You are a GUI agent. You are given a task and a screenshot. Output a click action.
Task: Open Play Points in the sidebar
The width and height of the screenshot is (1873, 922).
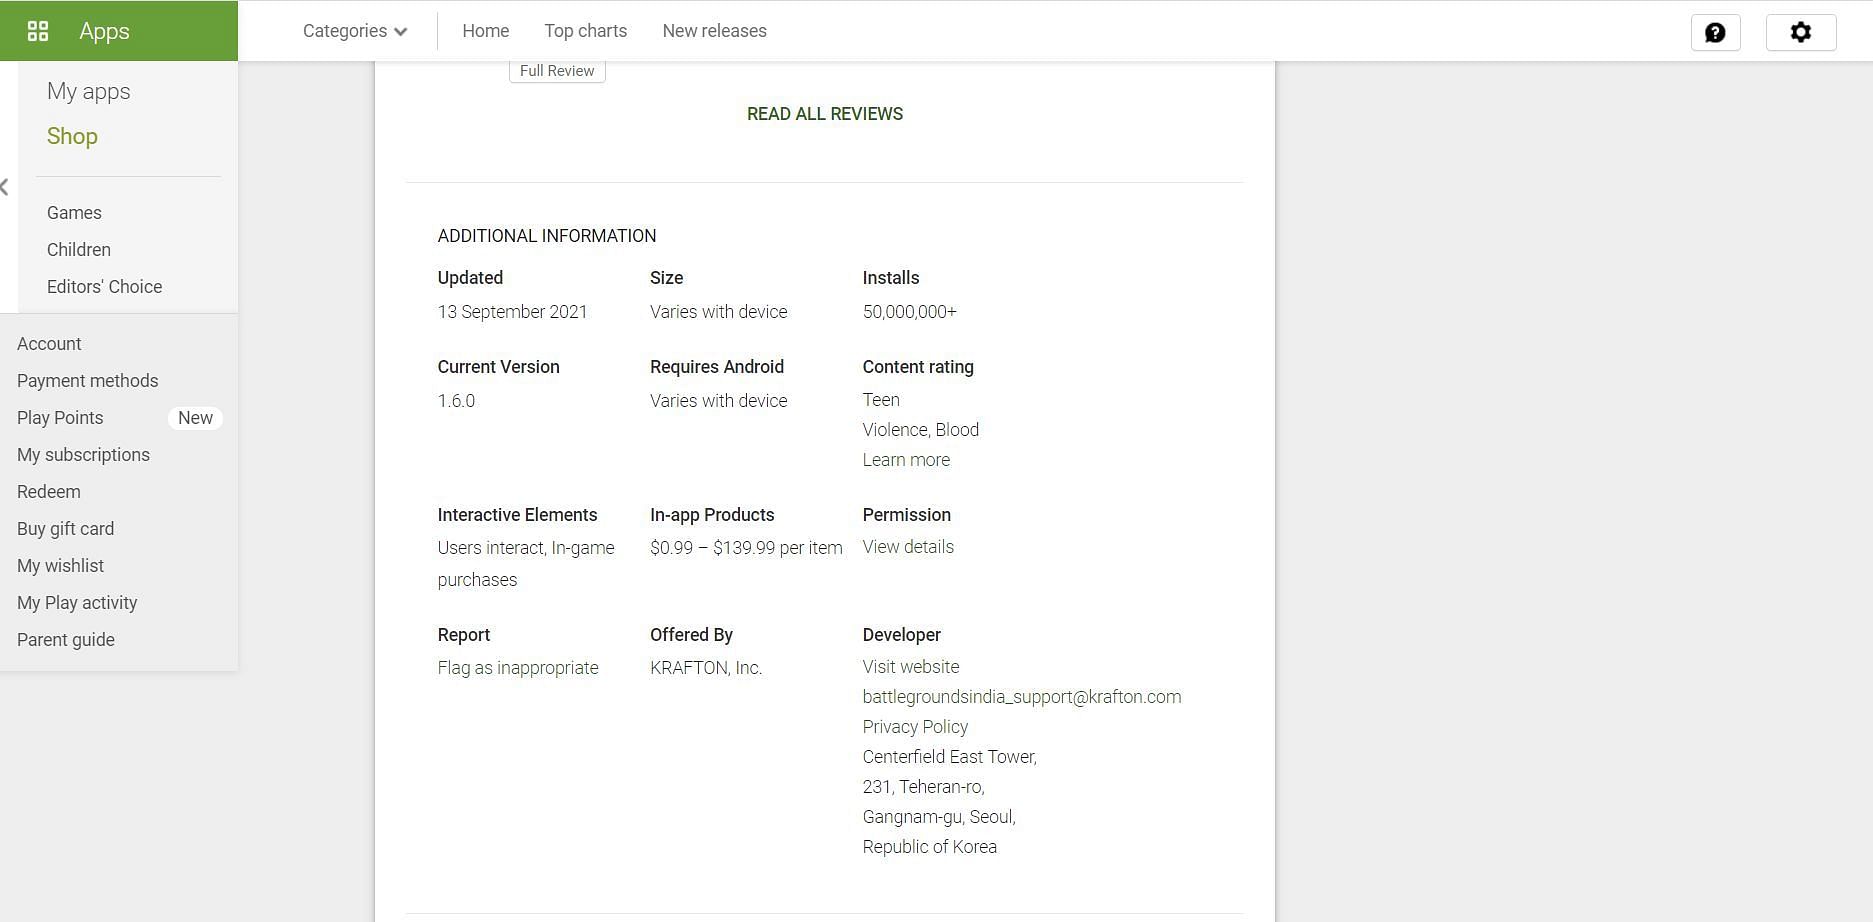click(60, 418)
